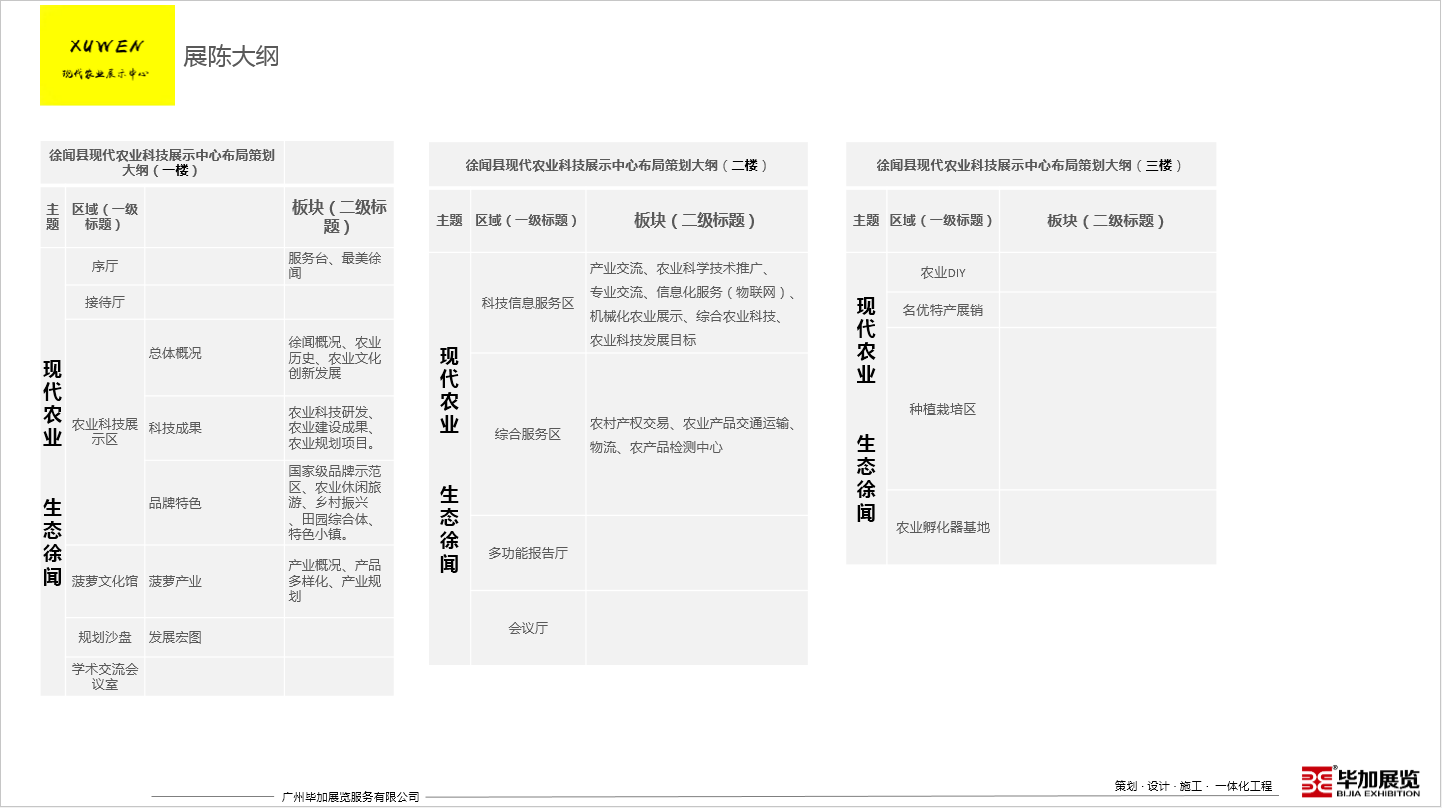The image size is (1442, 808).
Task: Click the 多功能报告厅 cell
Action: pyautogui.click(x=528, y=553)
